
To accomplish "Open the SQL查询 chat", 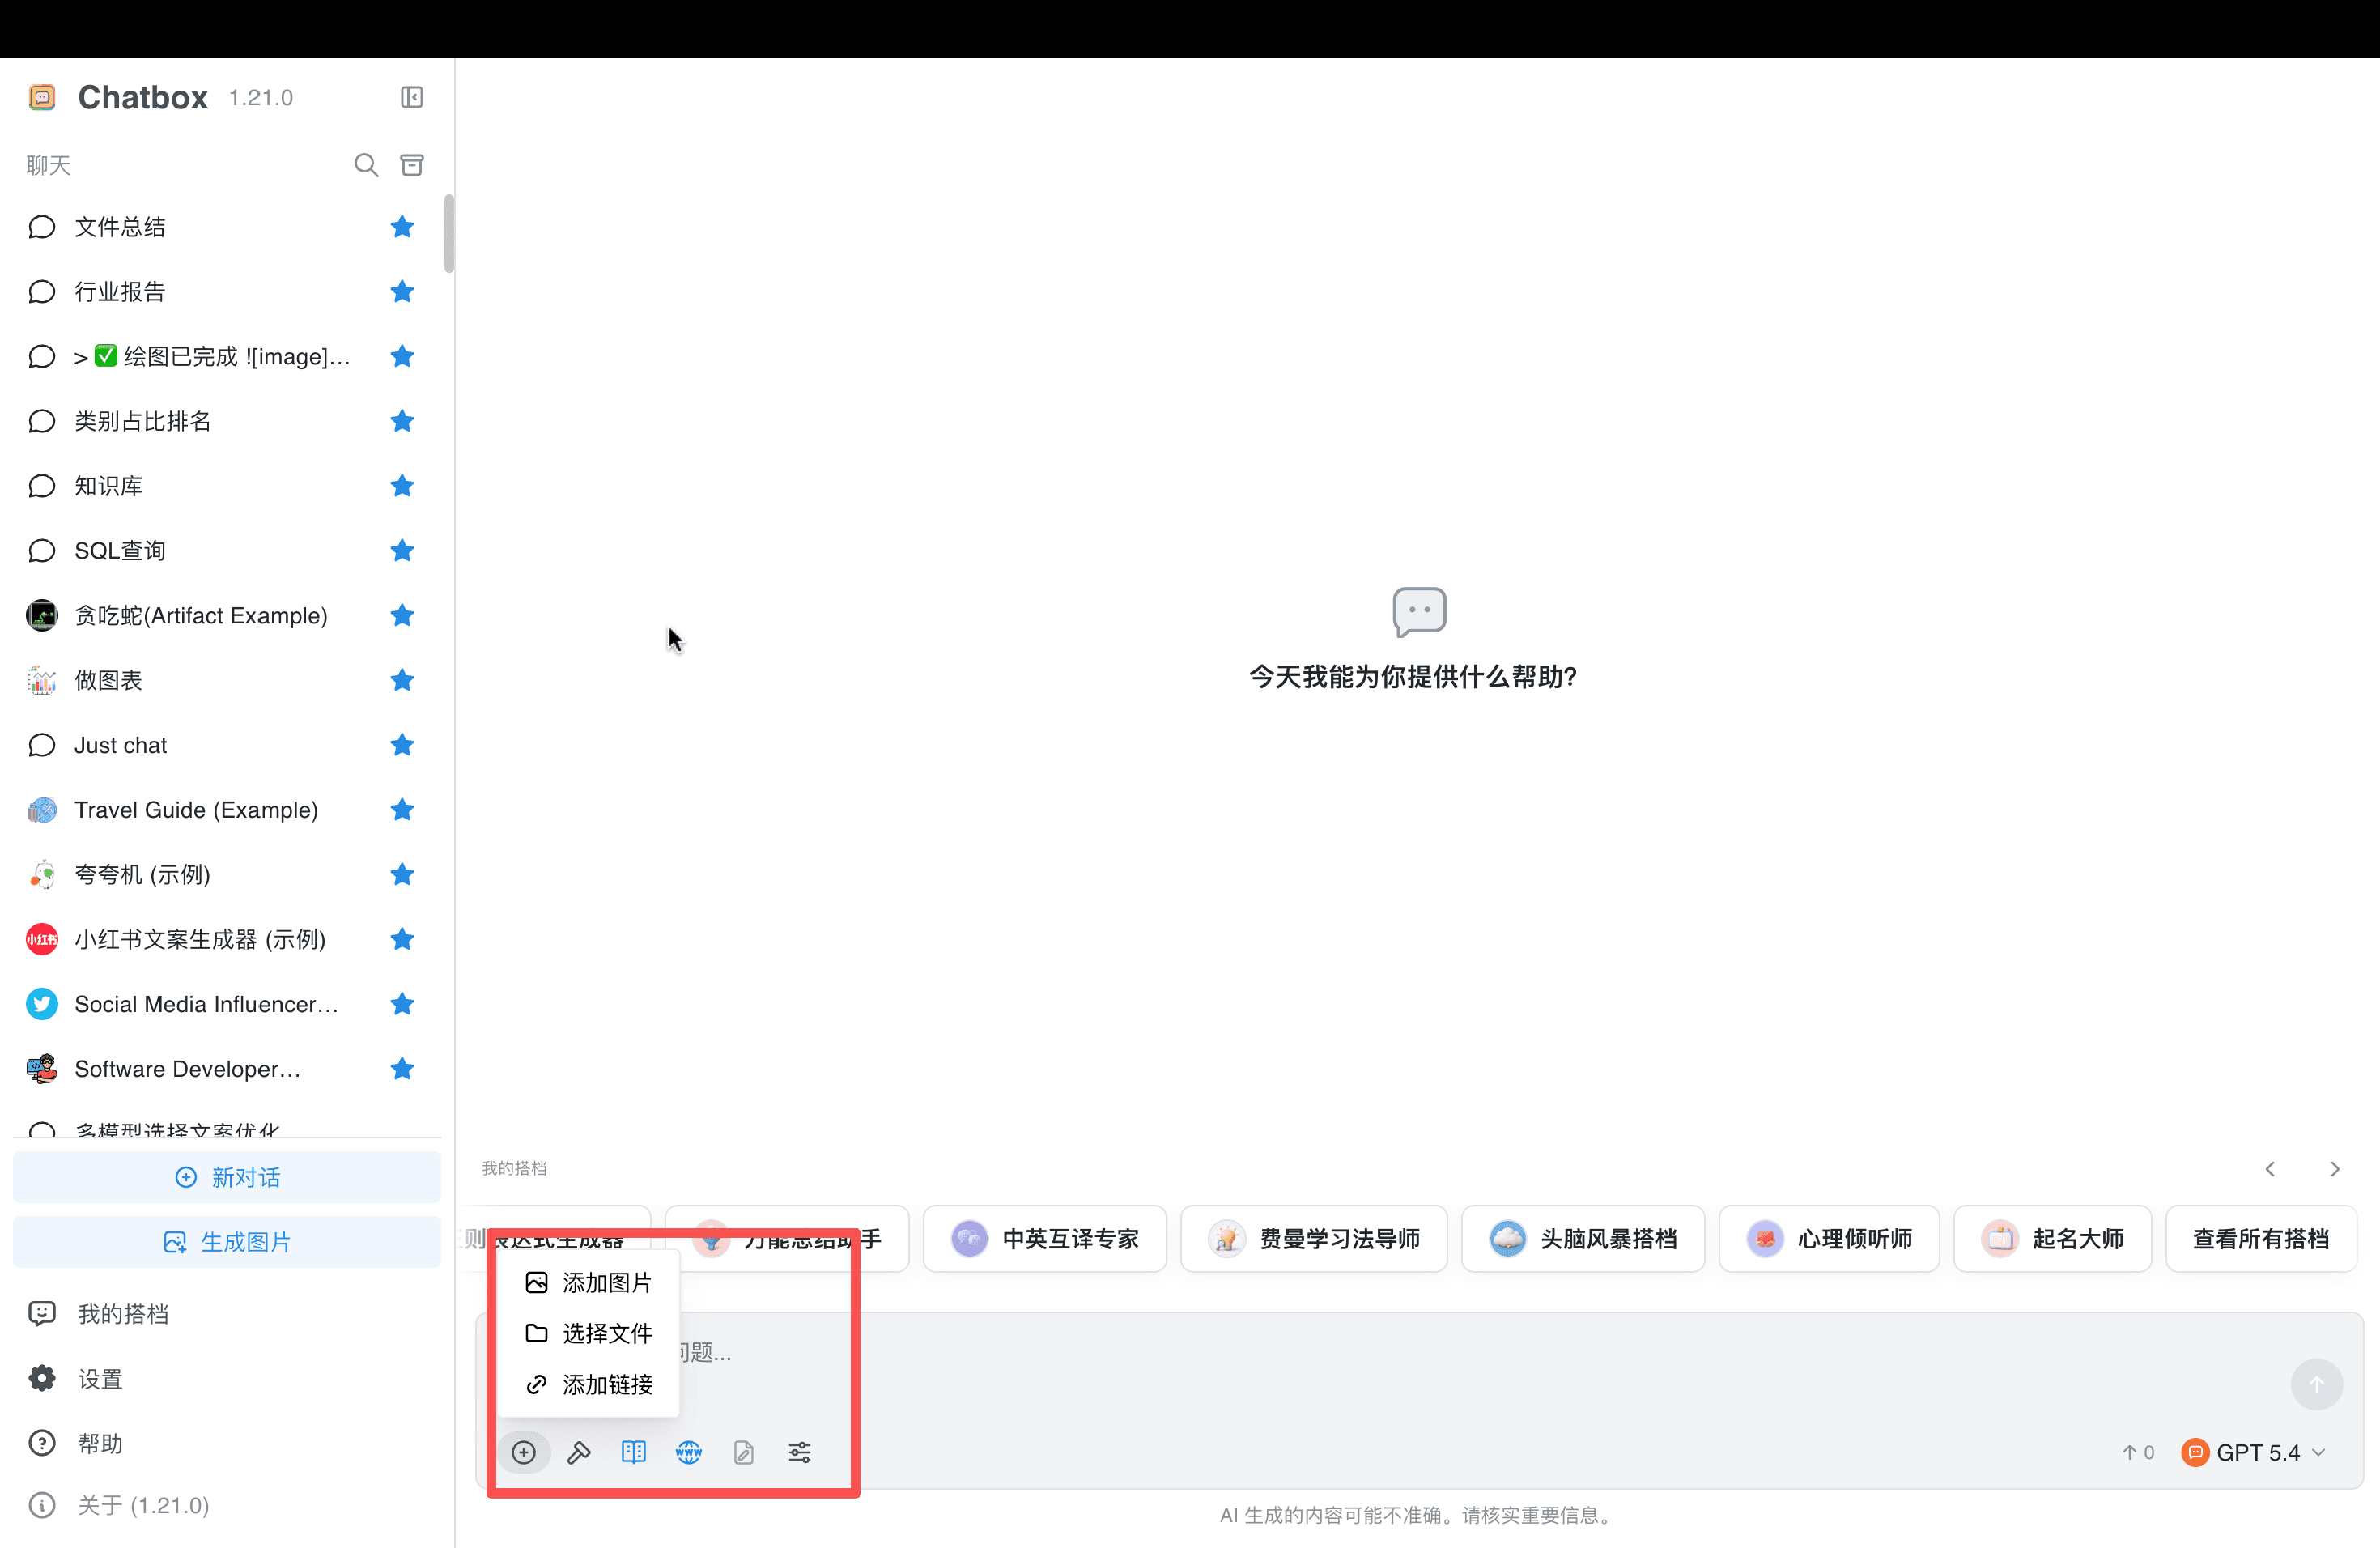I will click(x=227, y=551).
